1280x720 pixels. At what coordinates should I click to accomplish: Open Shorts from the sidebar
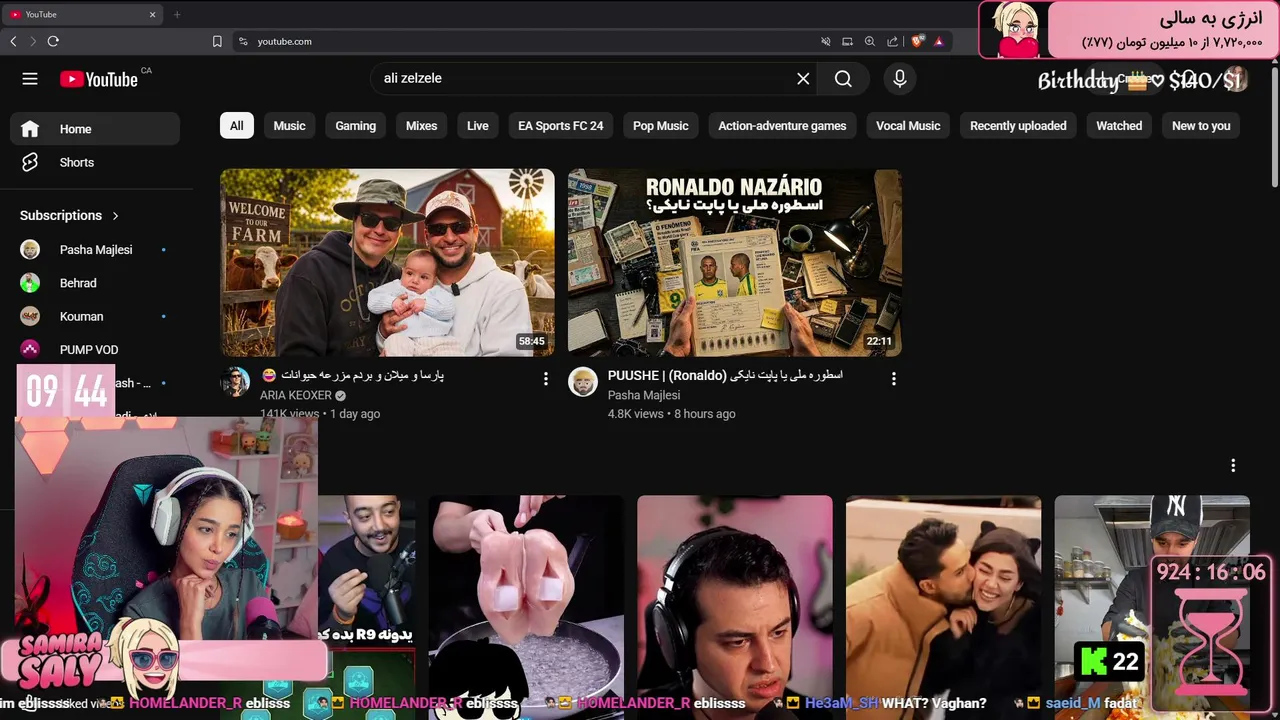[x=95, y=162]
